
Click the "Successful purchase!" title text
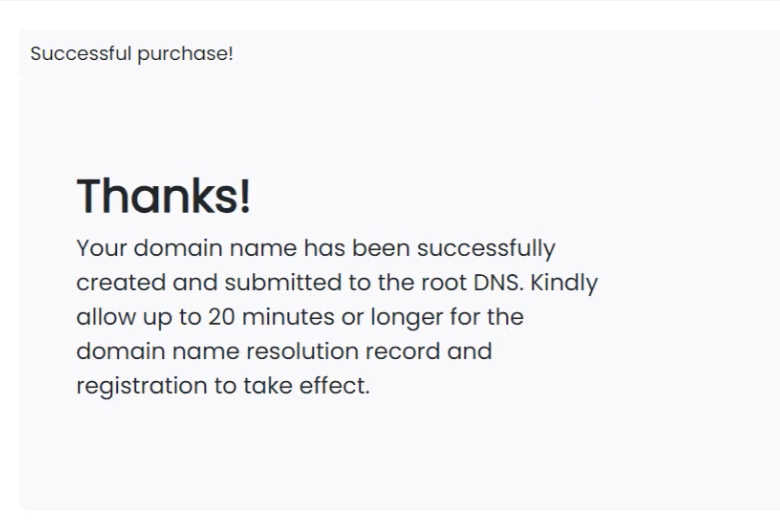pyautogui.click(x=131, y=53)
